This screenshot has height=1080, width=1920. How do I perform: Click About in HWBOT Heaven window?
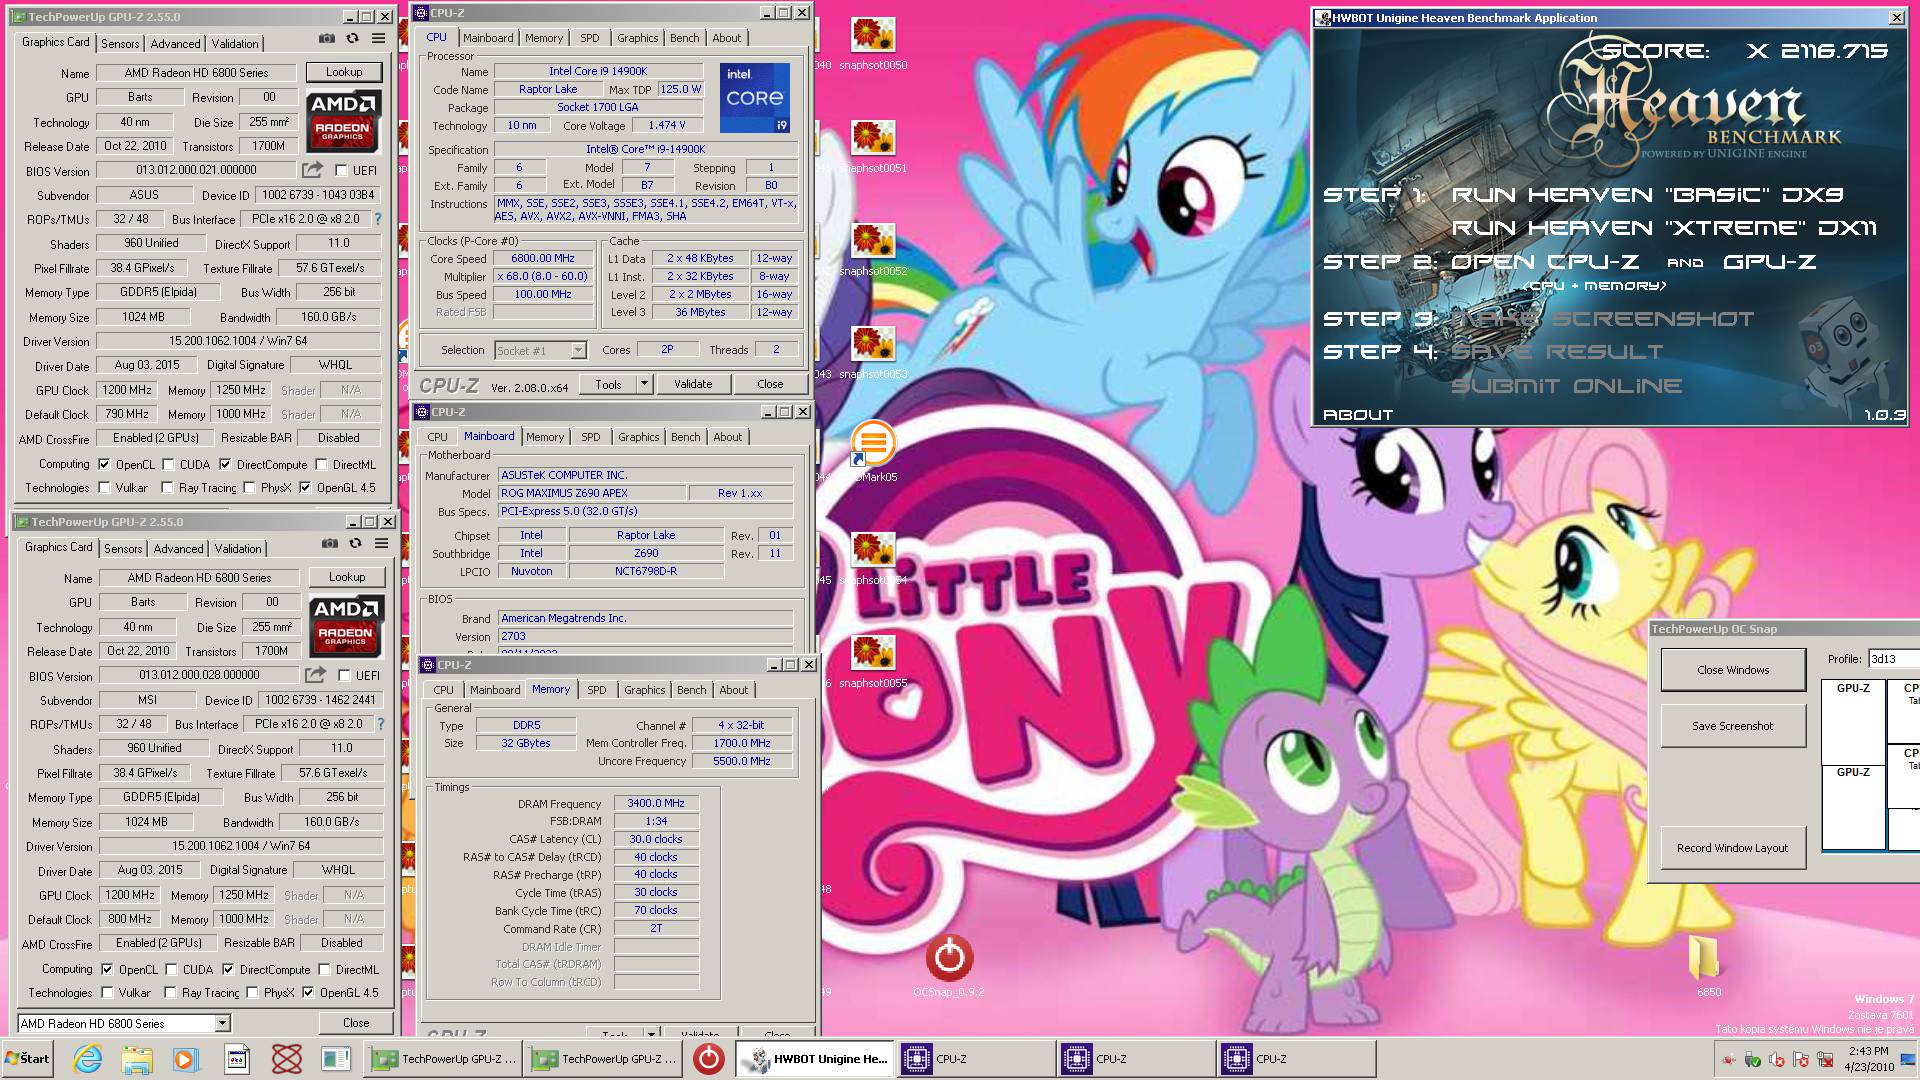1358,414
